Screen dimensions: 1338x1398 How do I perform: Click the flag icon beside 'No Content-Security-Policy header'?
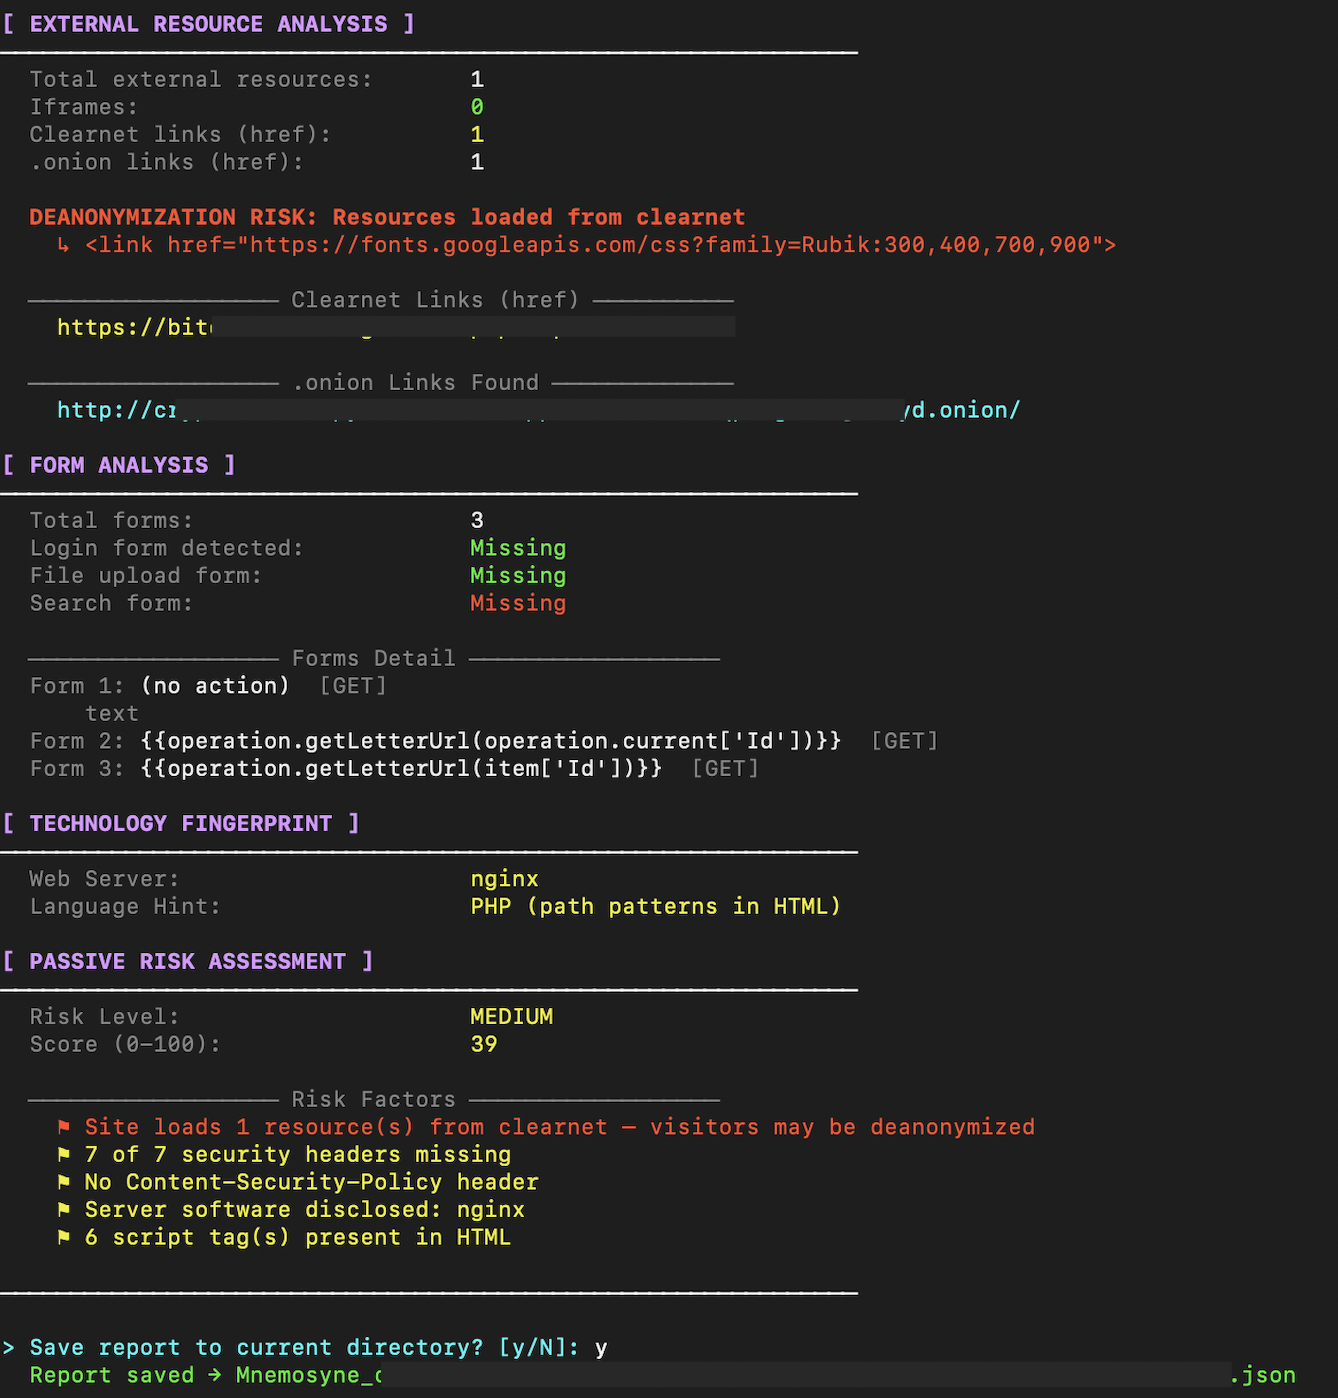[x=64, y=1182]
